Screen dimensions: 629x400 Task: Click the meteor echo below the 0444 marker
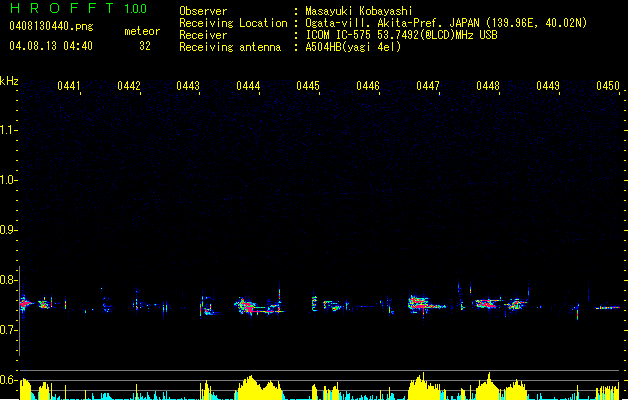click(x=259, y=306)
